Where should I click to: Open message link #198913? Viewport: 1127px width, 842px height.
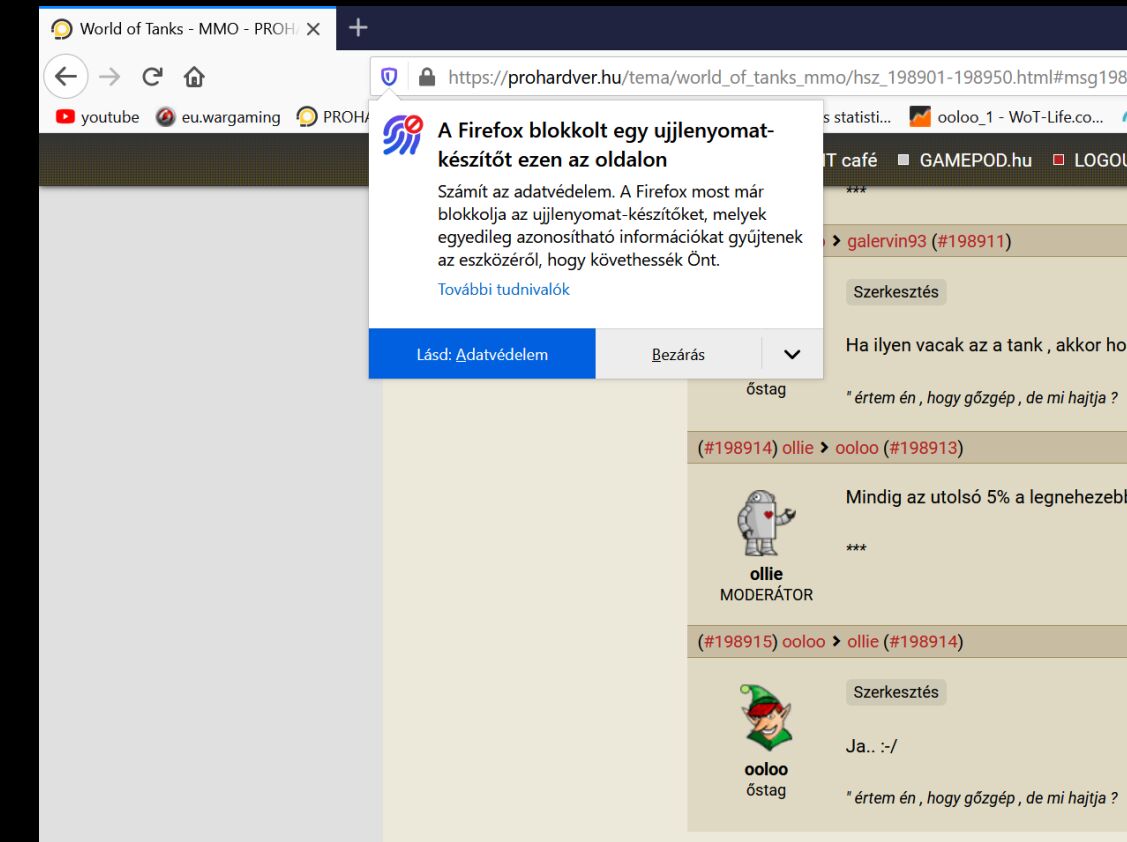pyautogui.click(x=923, y=448)
